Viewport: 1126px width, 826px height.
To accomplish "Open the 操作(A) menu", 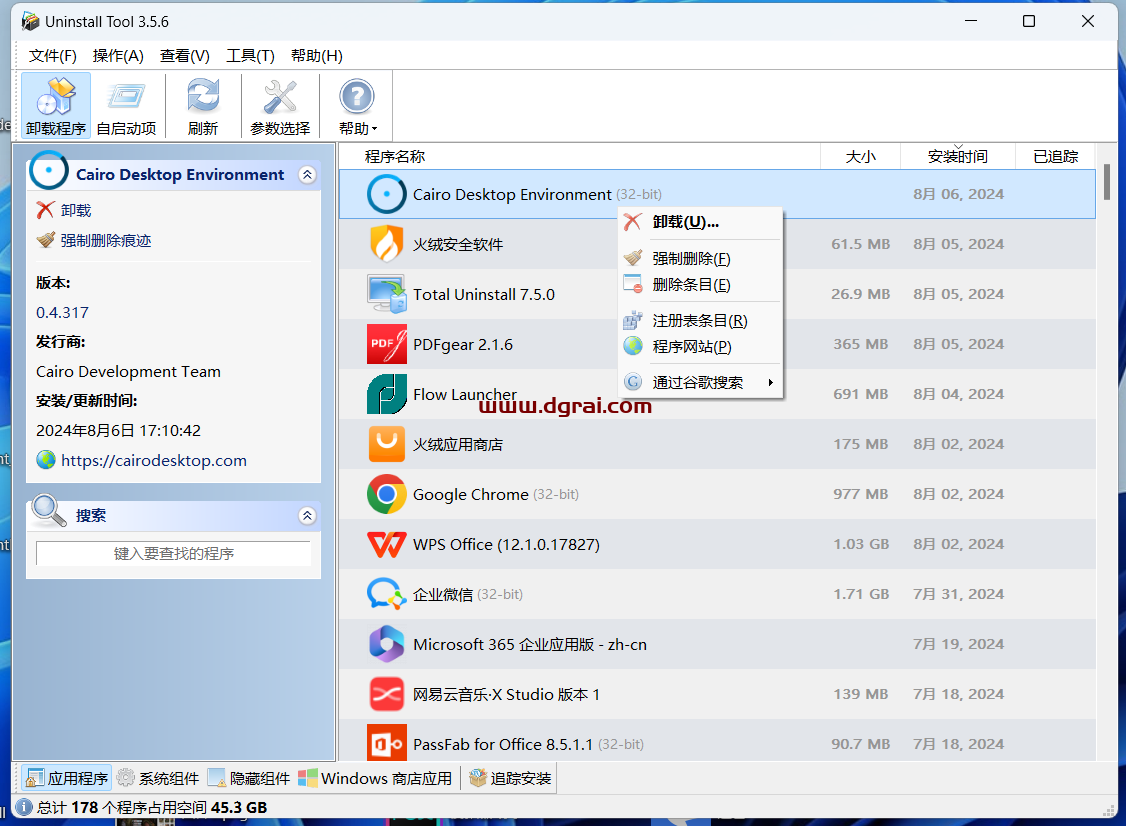I will tap(118, 55).
